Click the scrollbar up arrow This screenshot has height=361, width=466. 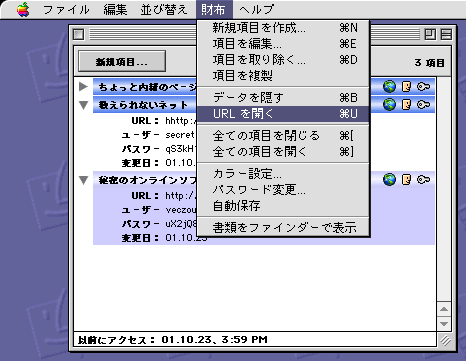444,309
